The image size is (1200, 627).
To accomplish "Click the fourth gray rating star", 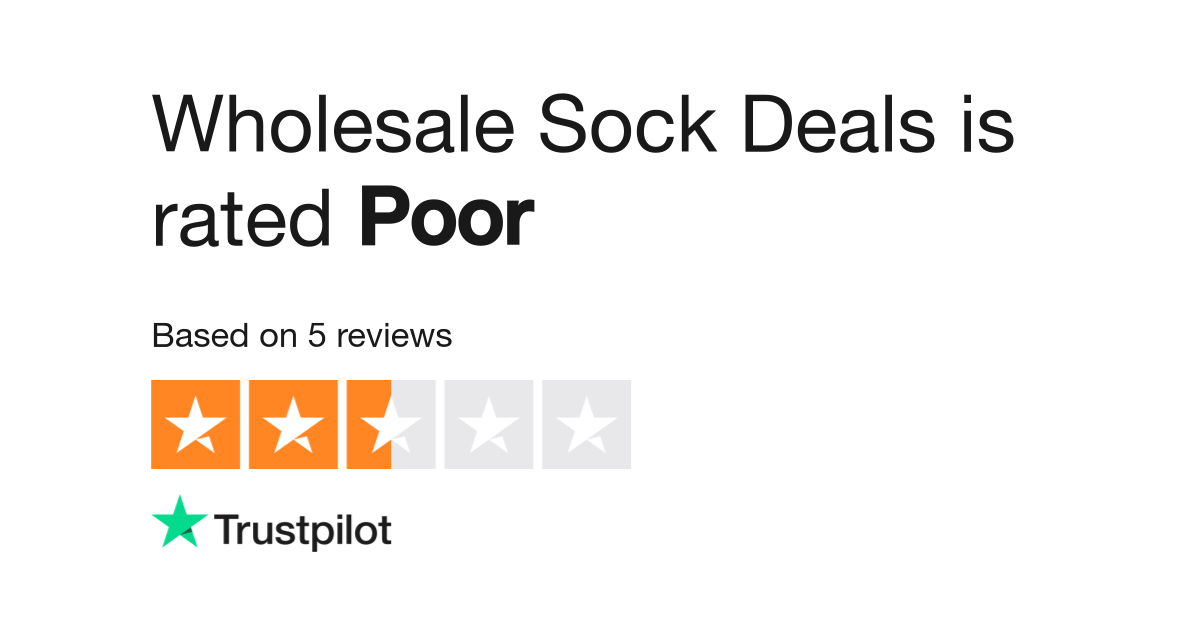I will [489, 424].
